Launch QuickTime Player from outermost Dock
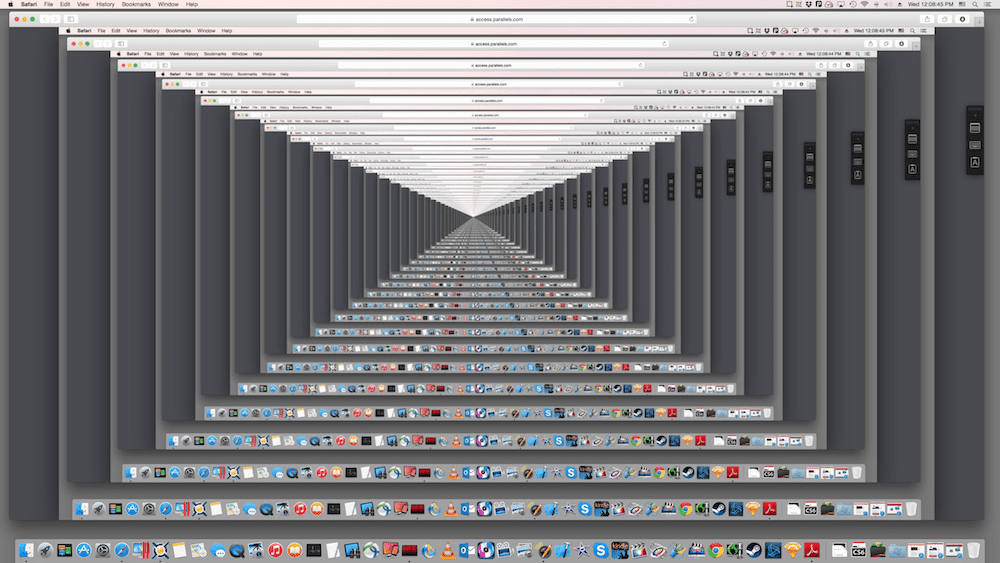This screenshot has height=563, width=1000. (x=237, y=550)
